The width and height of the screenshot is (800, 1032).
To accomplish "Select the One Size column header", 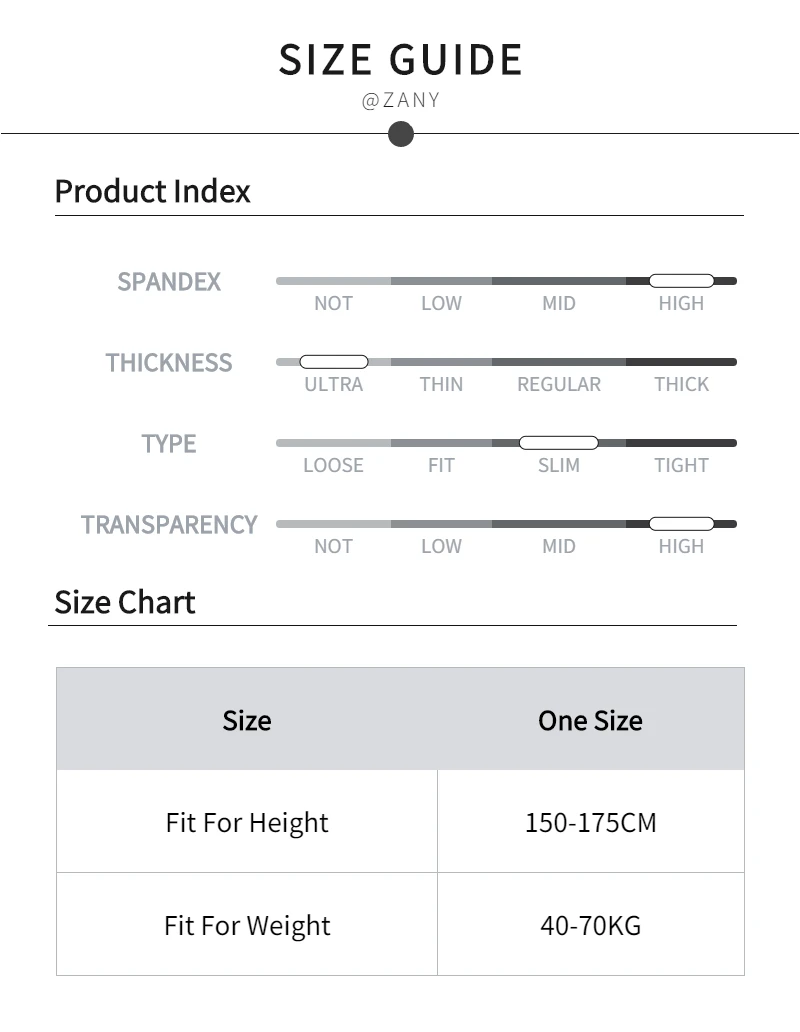I will [590, 720].
